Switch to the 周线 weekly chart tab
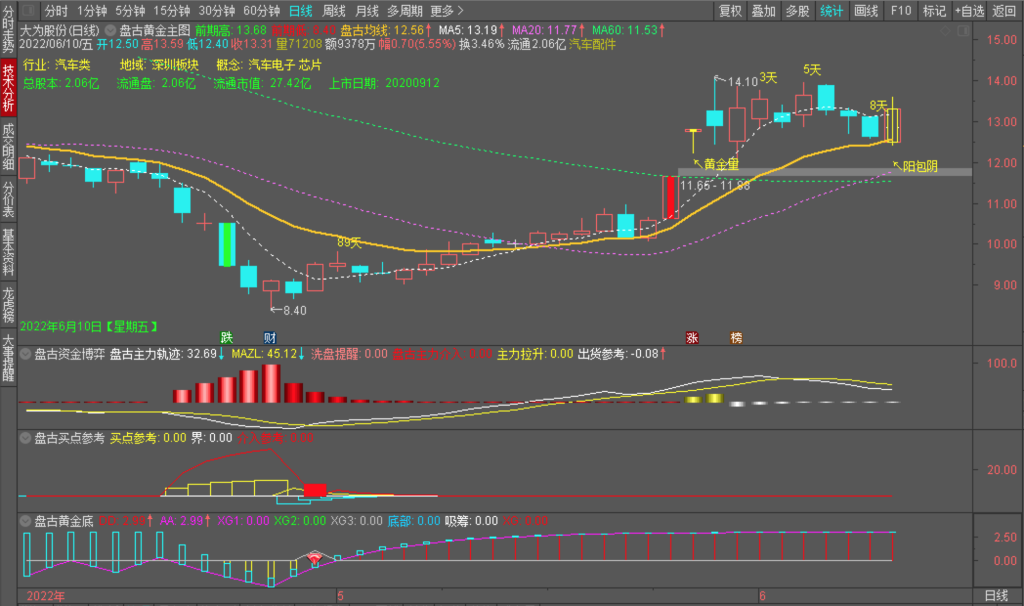Screen dimensions: 1024x606 click(x=333, y=11)
